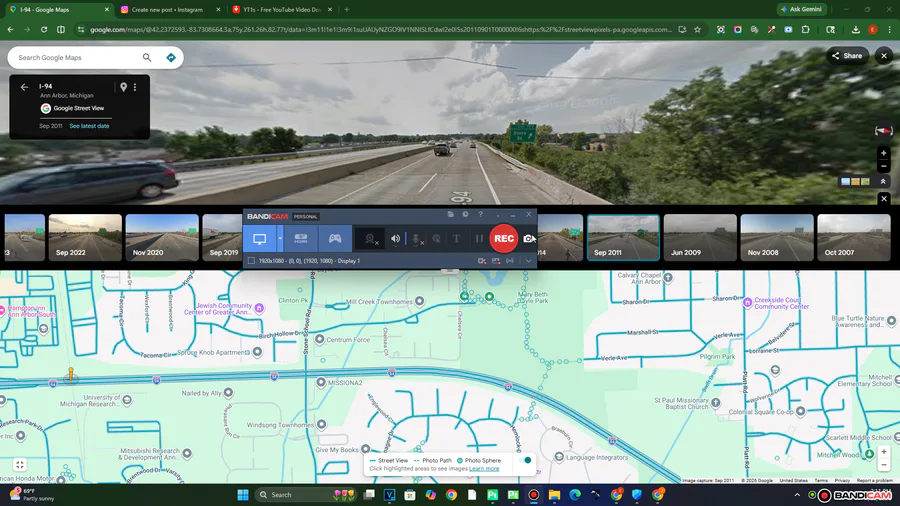Bookmark this page with star icon
This screenshot has width=900, height=506.
tap(697, 29)
